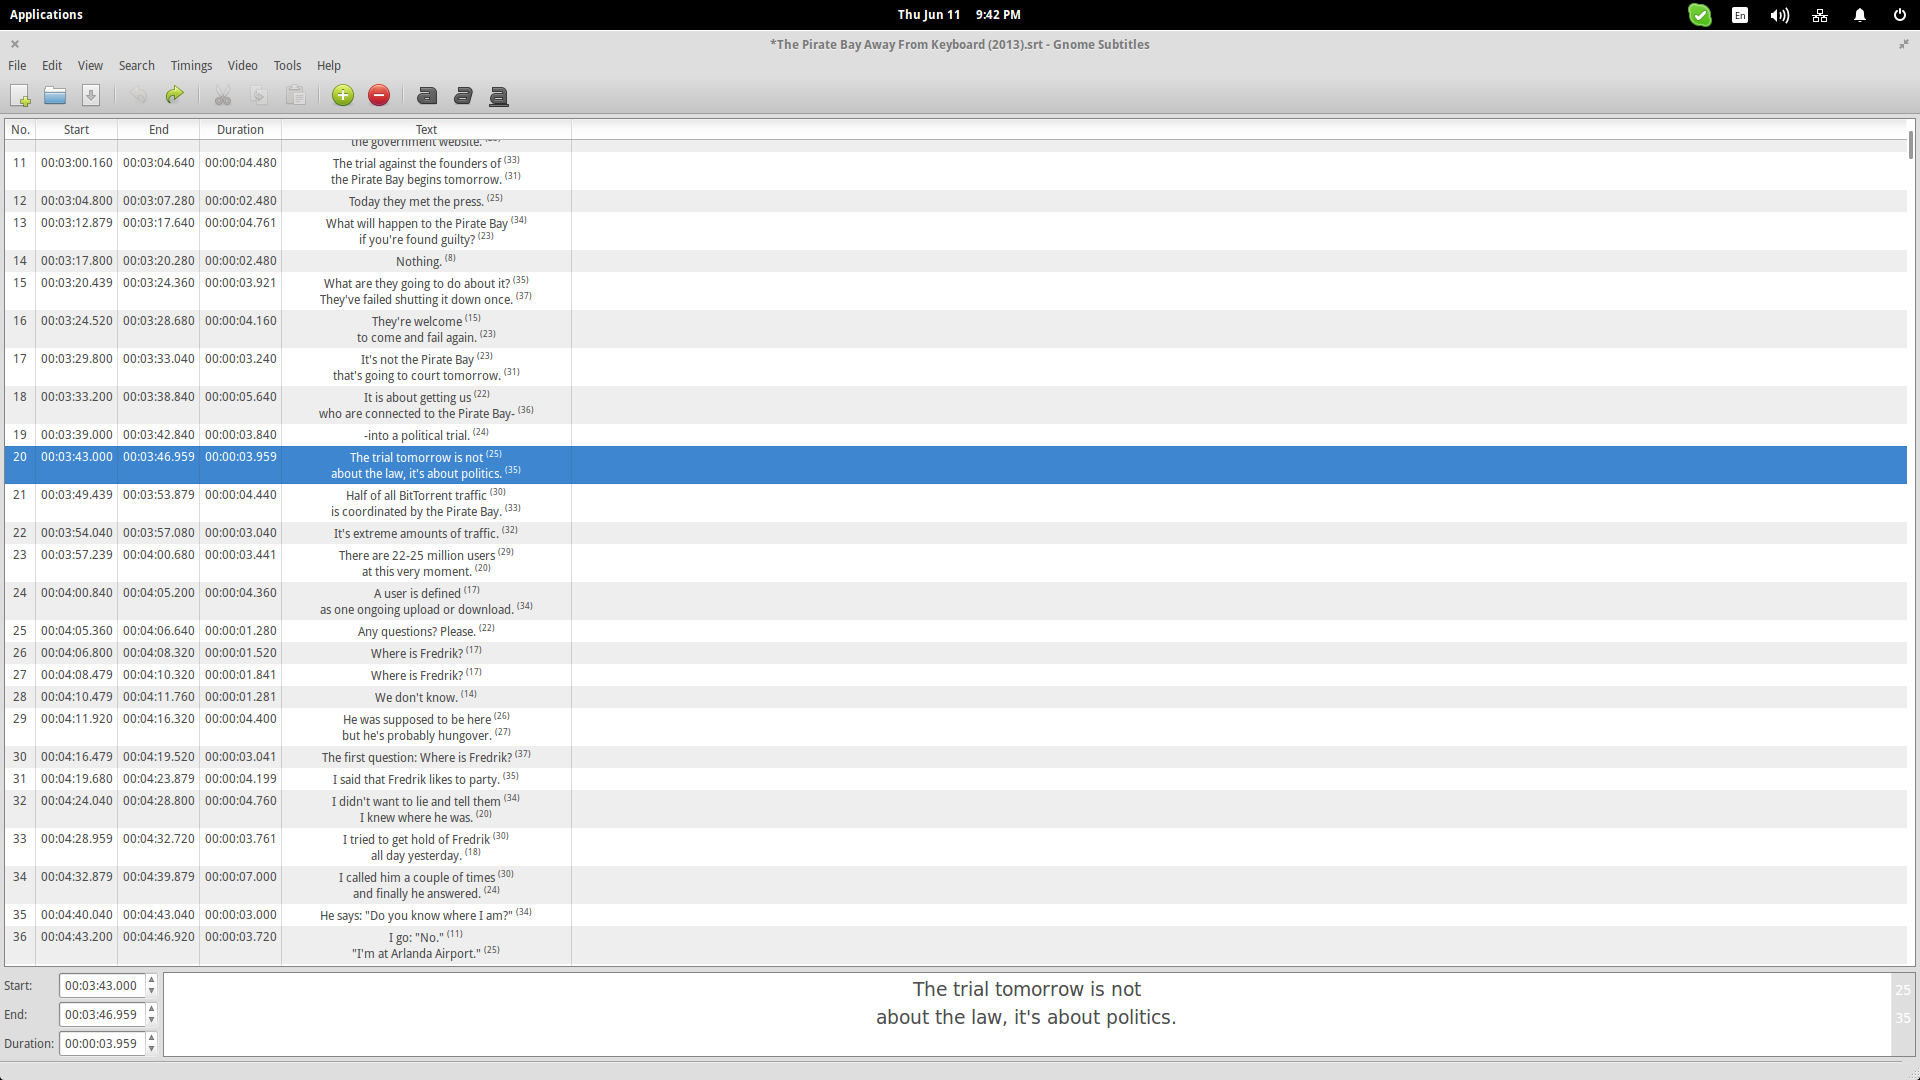The height and width of the screenshot is (1080, 1920).
Task: Increase End time with up arrow
Action: click(152, 1009)
